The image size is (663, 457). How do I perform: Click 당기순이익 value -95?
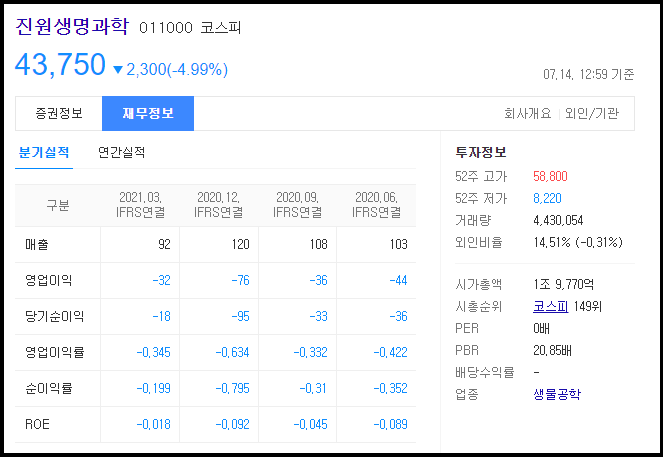(x=241, y=316)
